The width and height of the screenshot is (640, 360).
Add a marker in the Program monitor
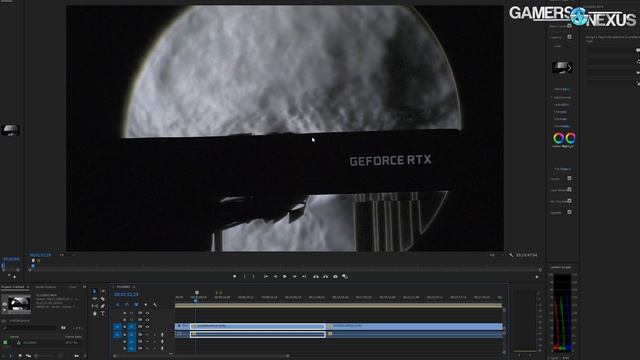pos(234,276)
